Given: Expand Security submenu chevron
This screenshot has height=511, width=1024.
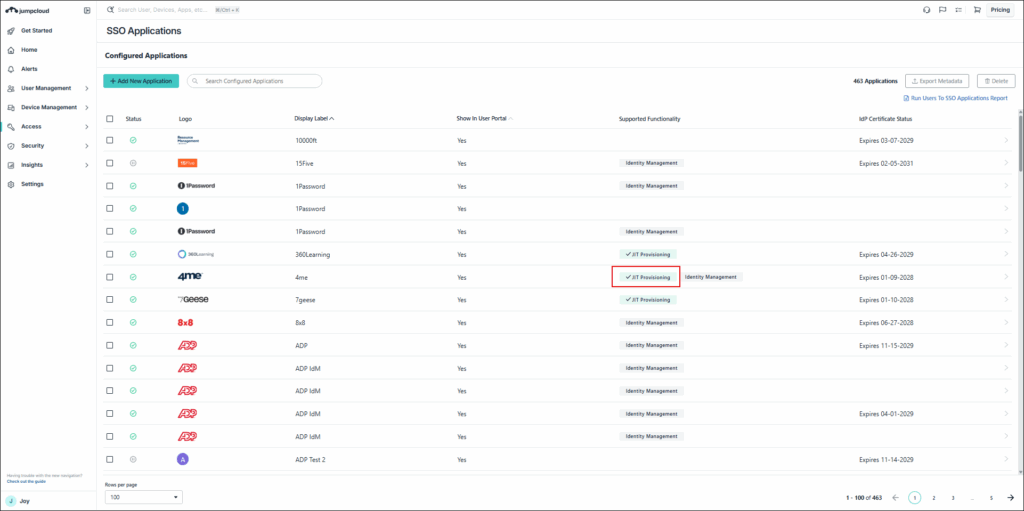Looking at the screenshot, I should 87,146.
